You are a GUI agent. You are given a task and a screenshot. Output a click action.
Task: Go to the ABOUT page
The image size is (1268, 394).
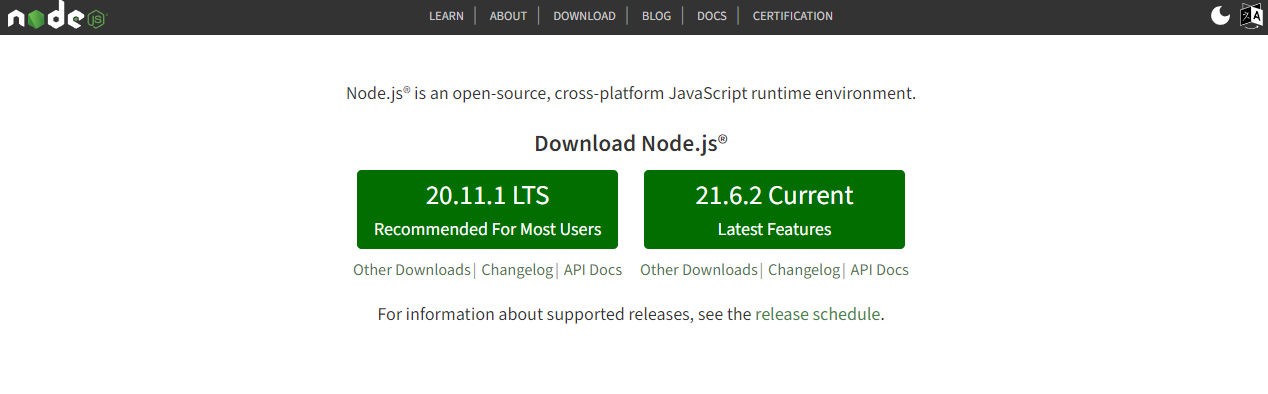tap(508, 16)
